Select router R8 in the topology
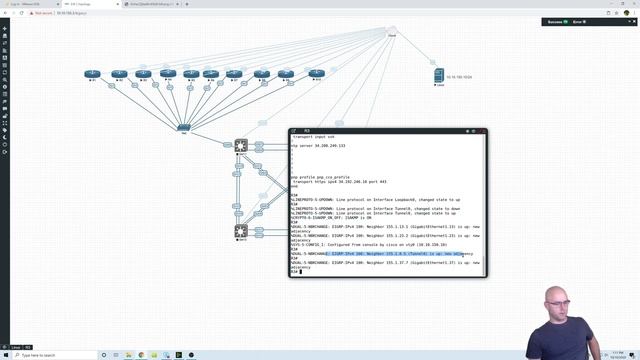 point(262,74)
